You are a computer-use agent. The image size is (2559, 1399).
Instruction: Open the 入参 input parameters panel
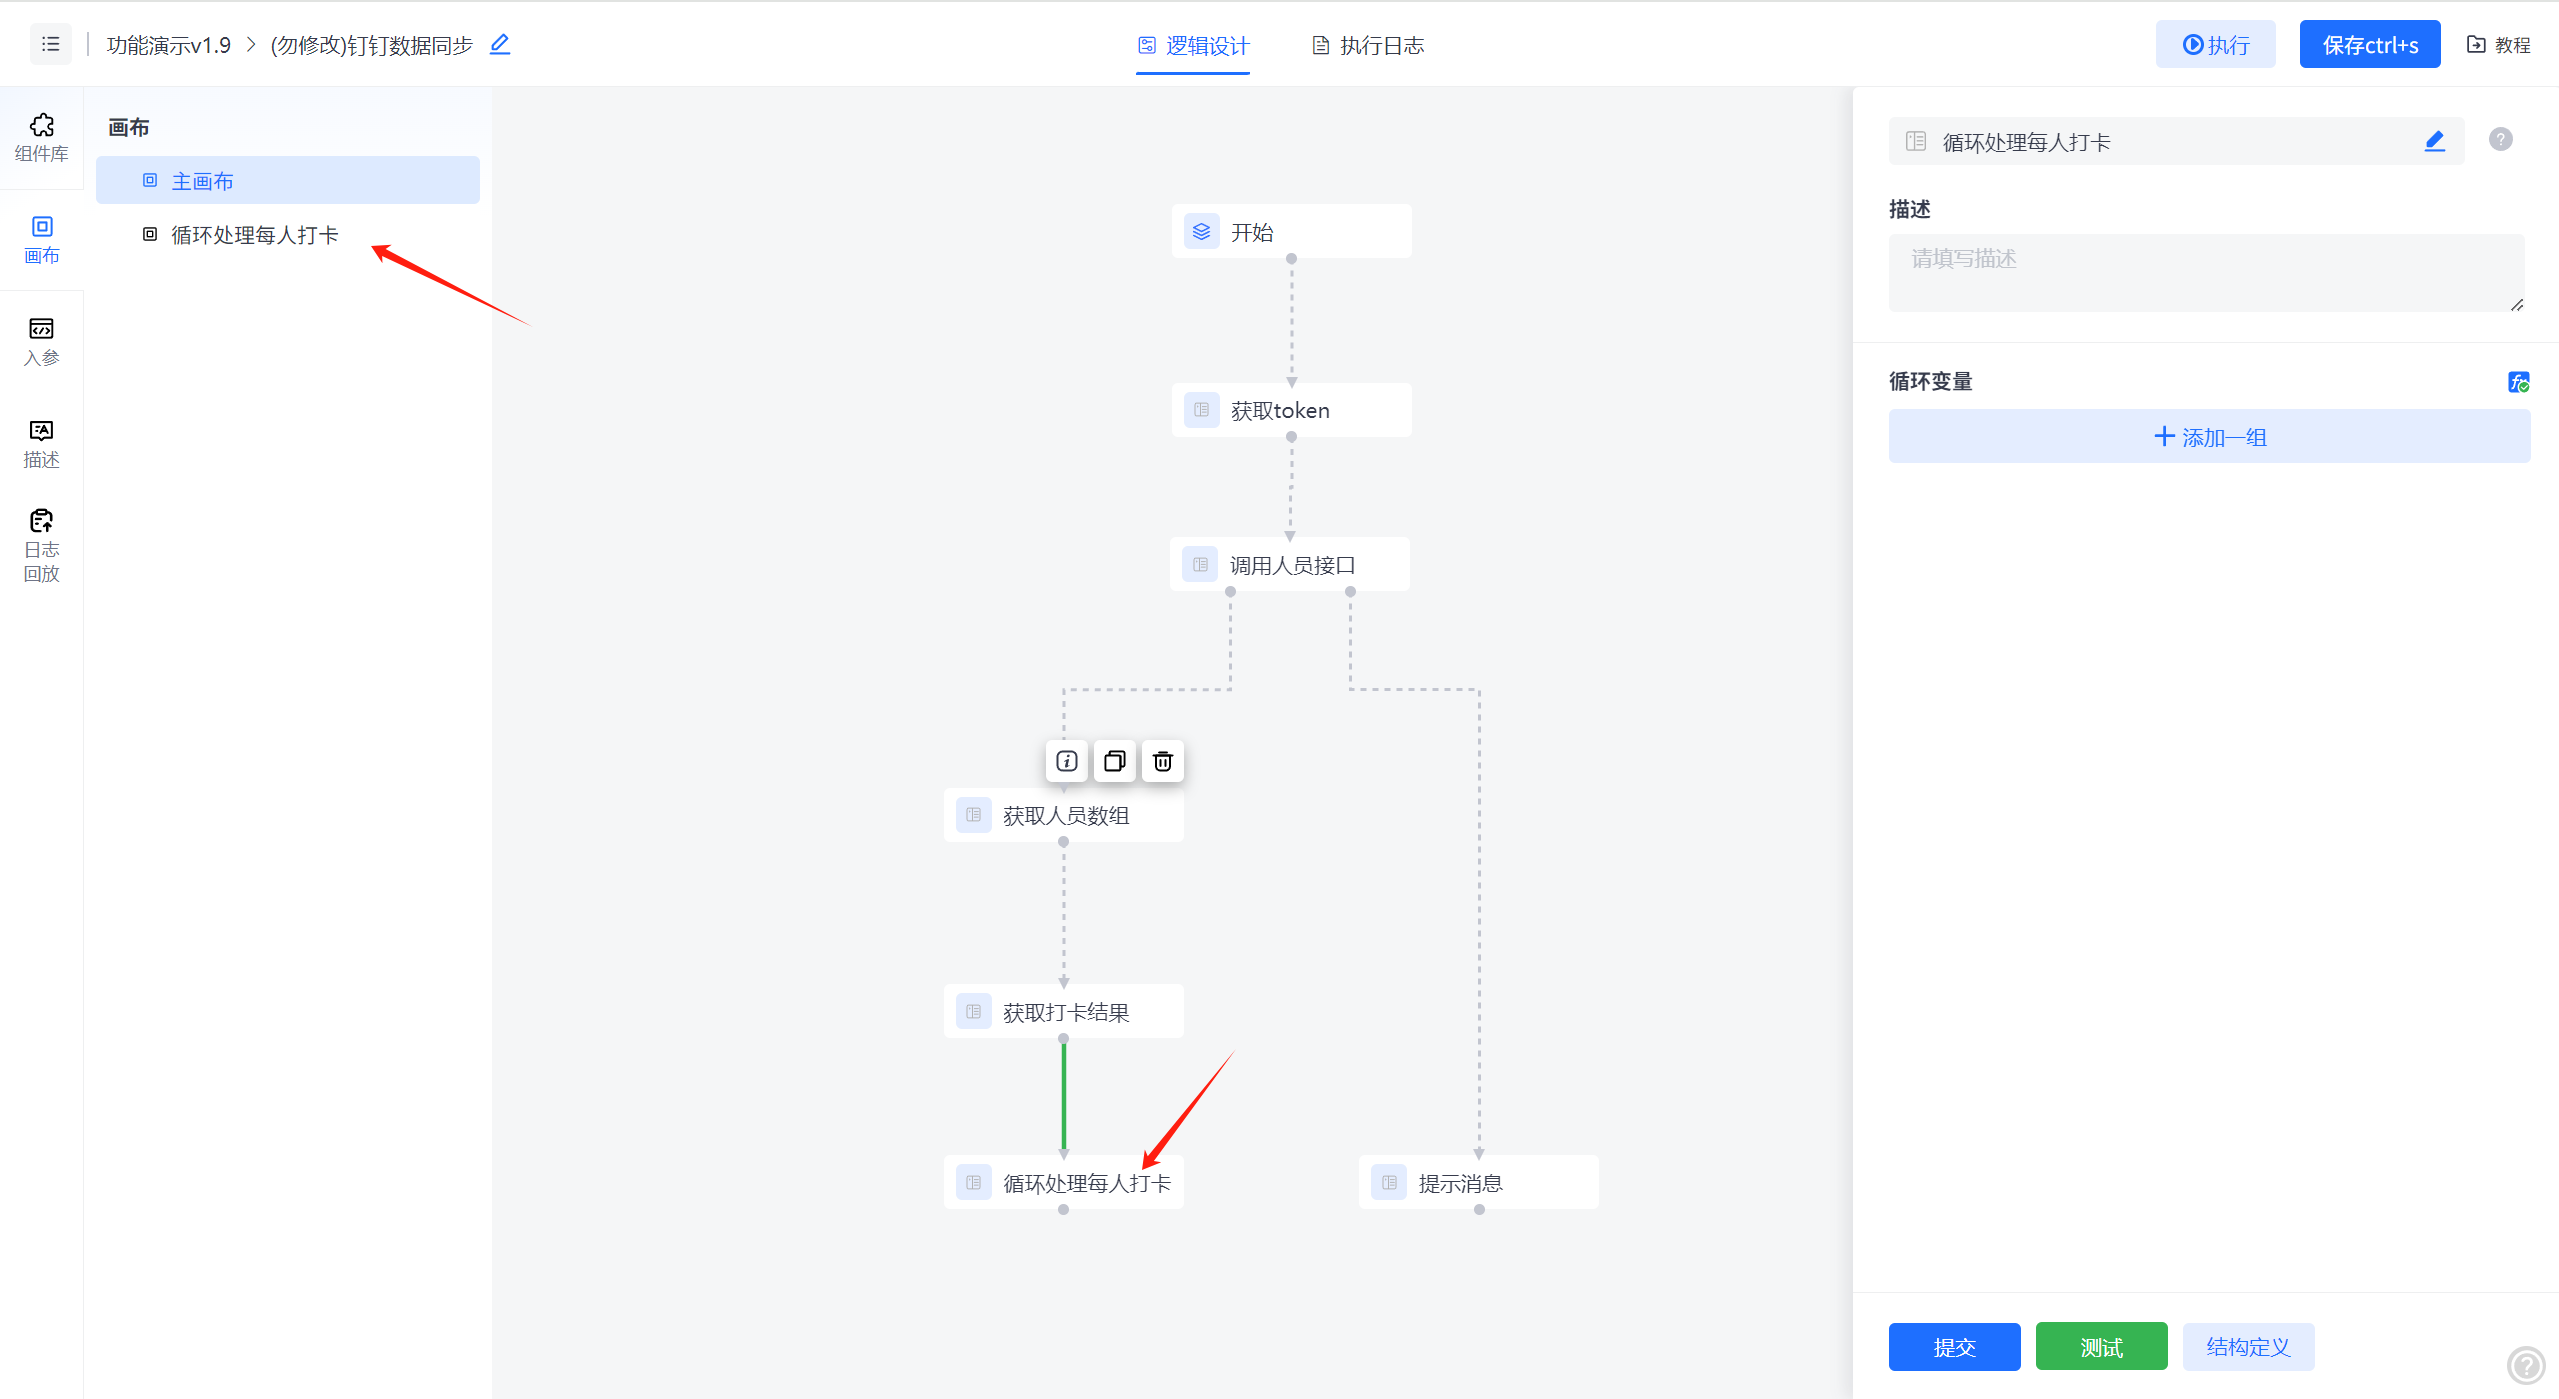point(41,341)
